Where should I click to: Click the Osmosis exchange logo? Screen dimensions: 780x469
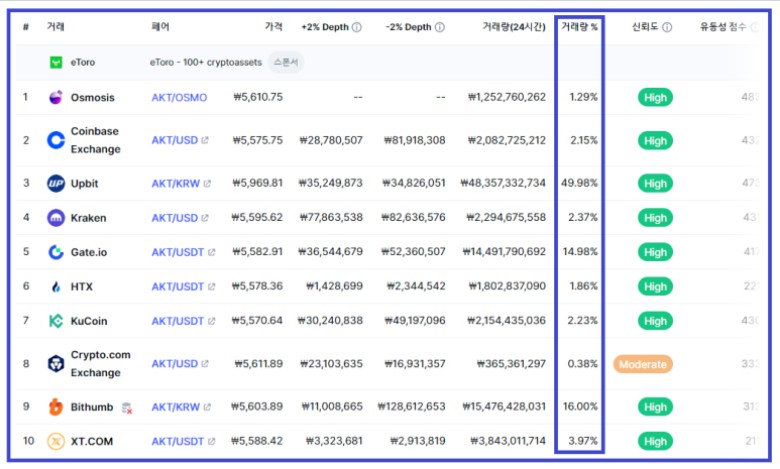tap(56, 97)
